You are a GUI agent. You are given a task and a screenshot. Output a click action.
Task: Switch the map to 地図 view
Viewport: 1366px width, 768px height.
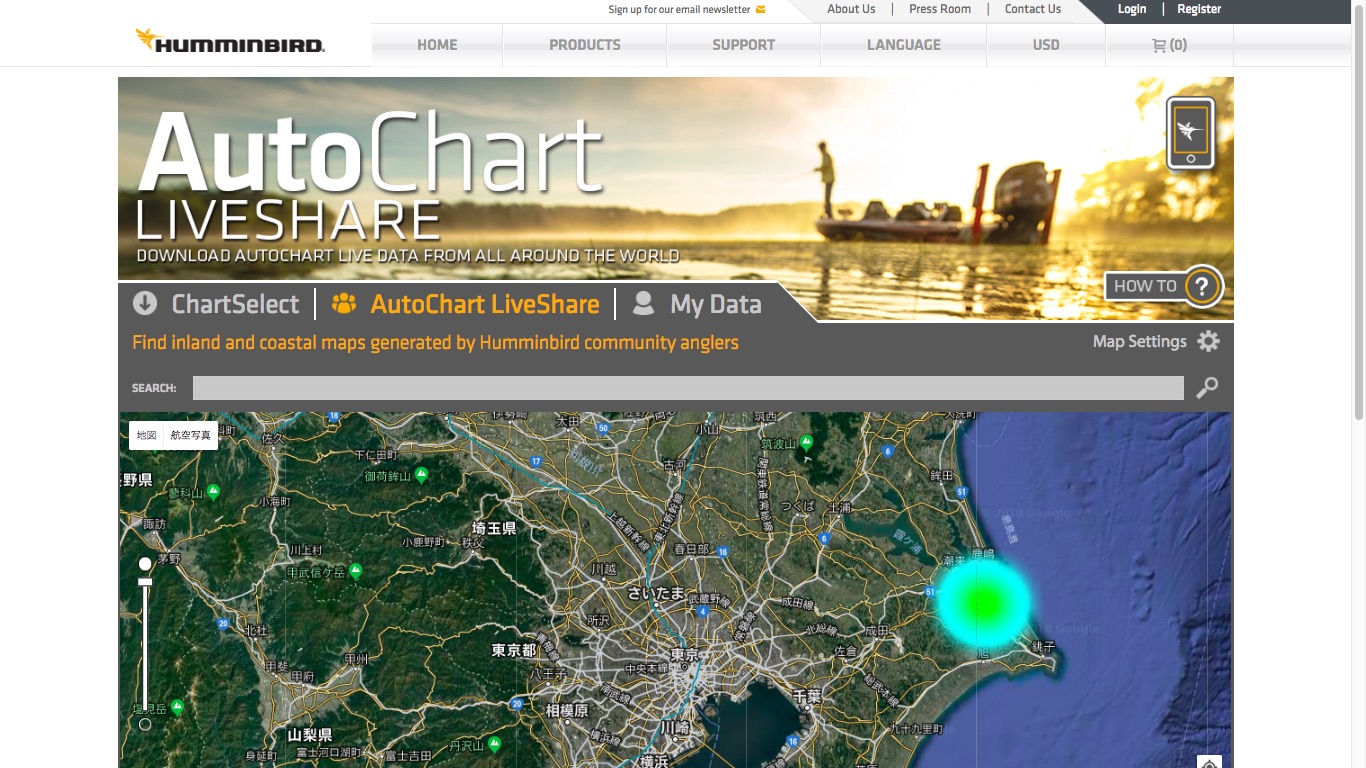(147, 435)
